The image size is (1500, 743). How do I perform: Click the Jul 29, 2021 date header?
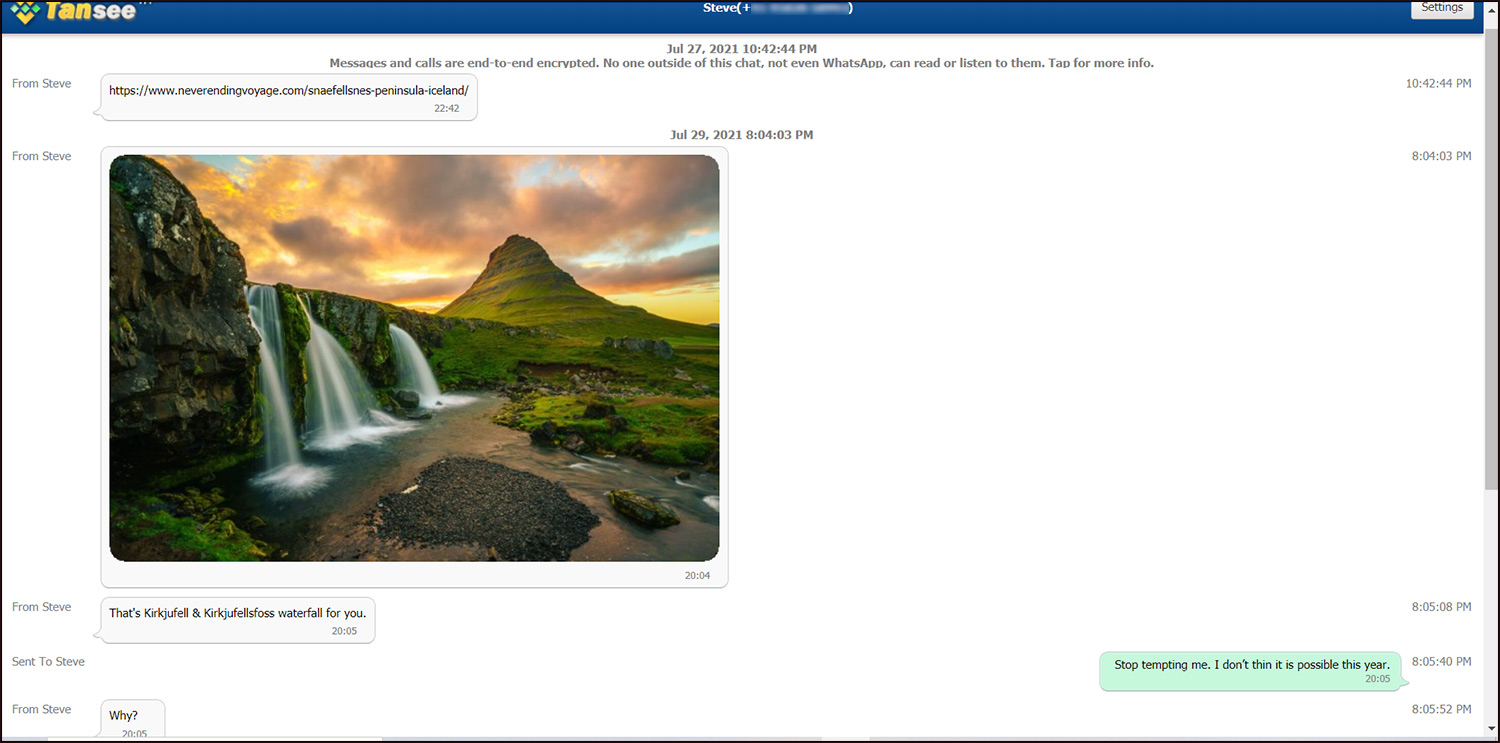pos(741,134)
